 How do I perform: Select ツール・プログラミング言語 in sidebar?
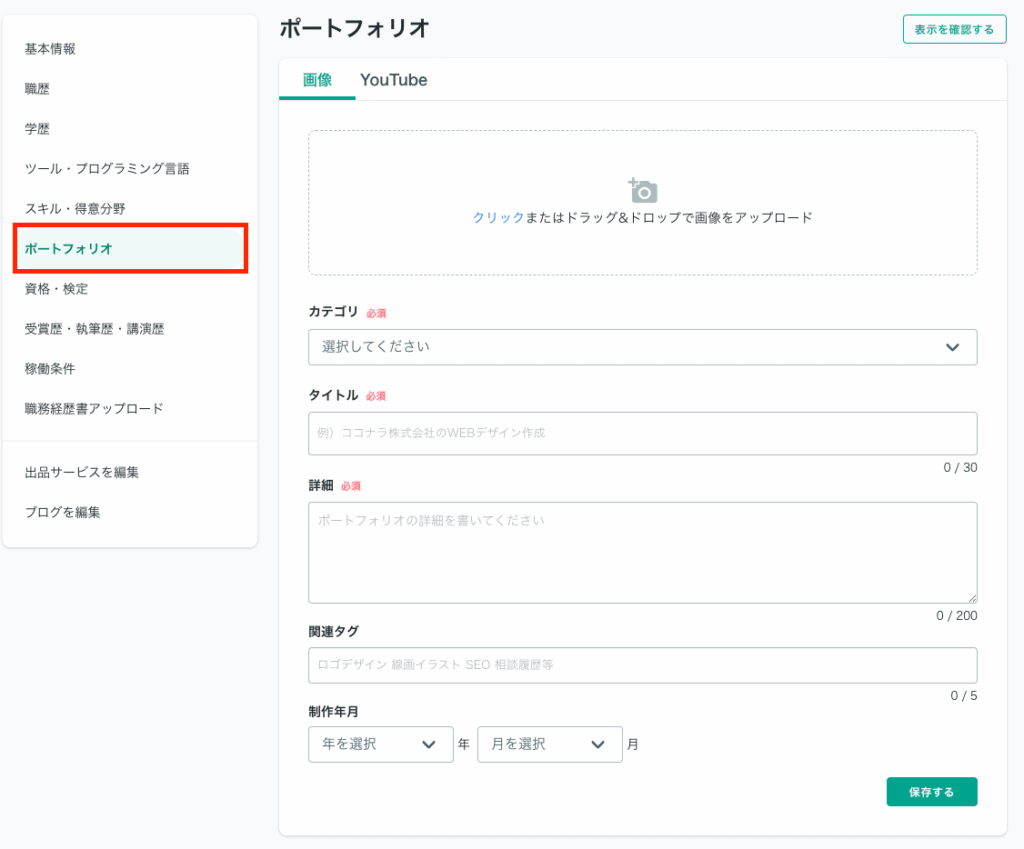[107, 169]
